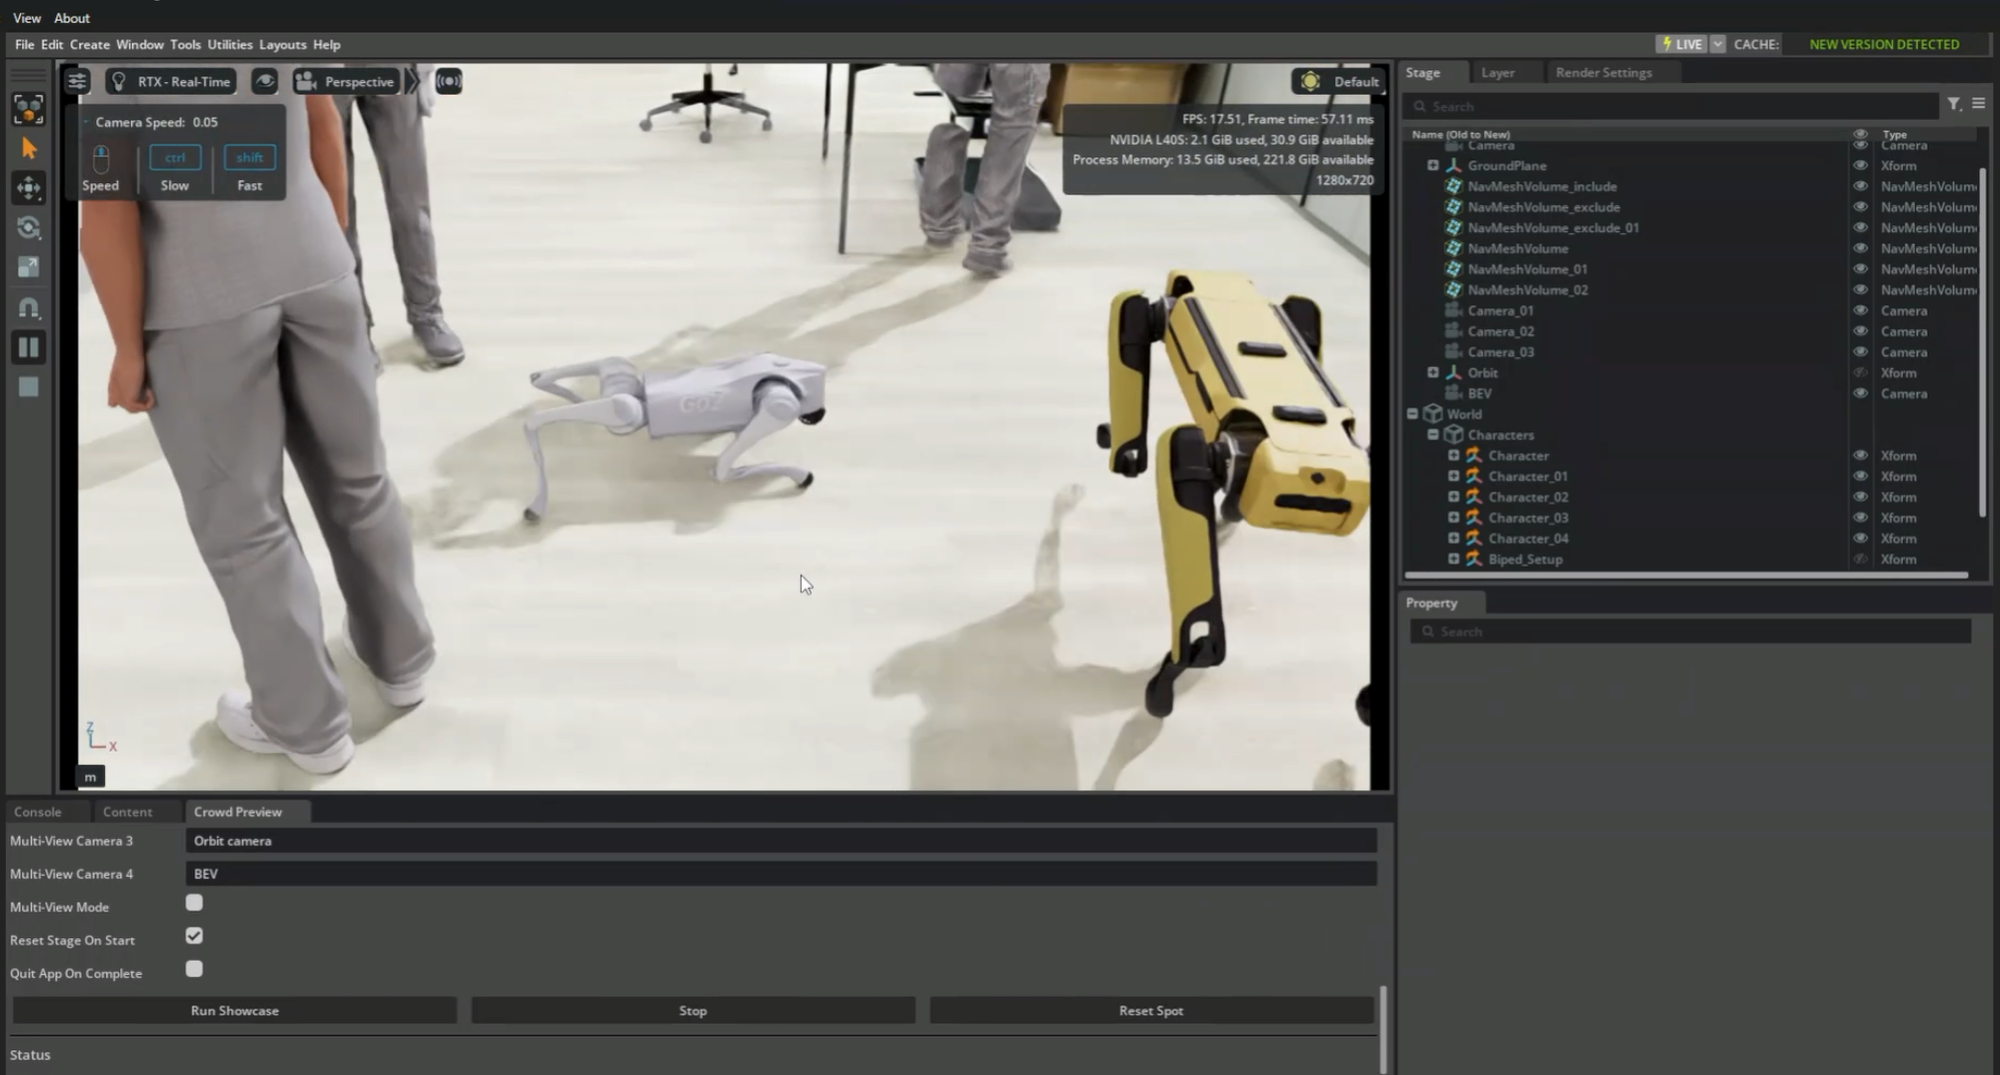Stop the simulation with the square stop icon
The image size is (2000, 1075).
click(x=28, y=387)
